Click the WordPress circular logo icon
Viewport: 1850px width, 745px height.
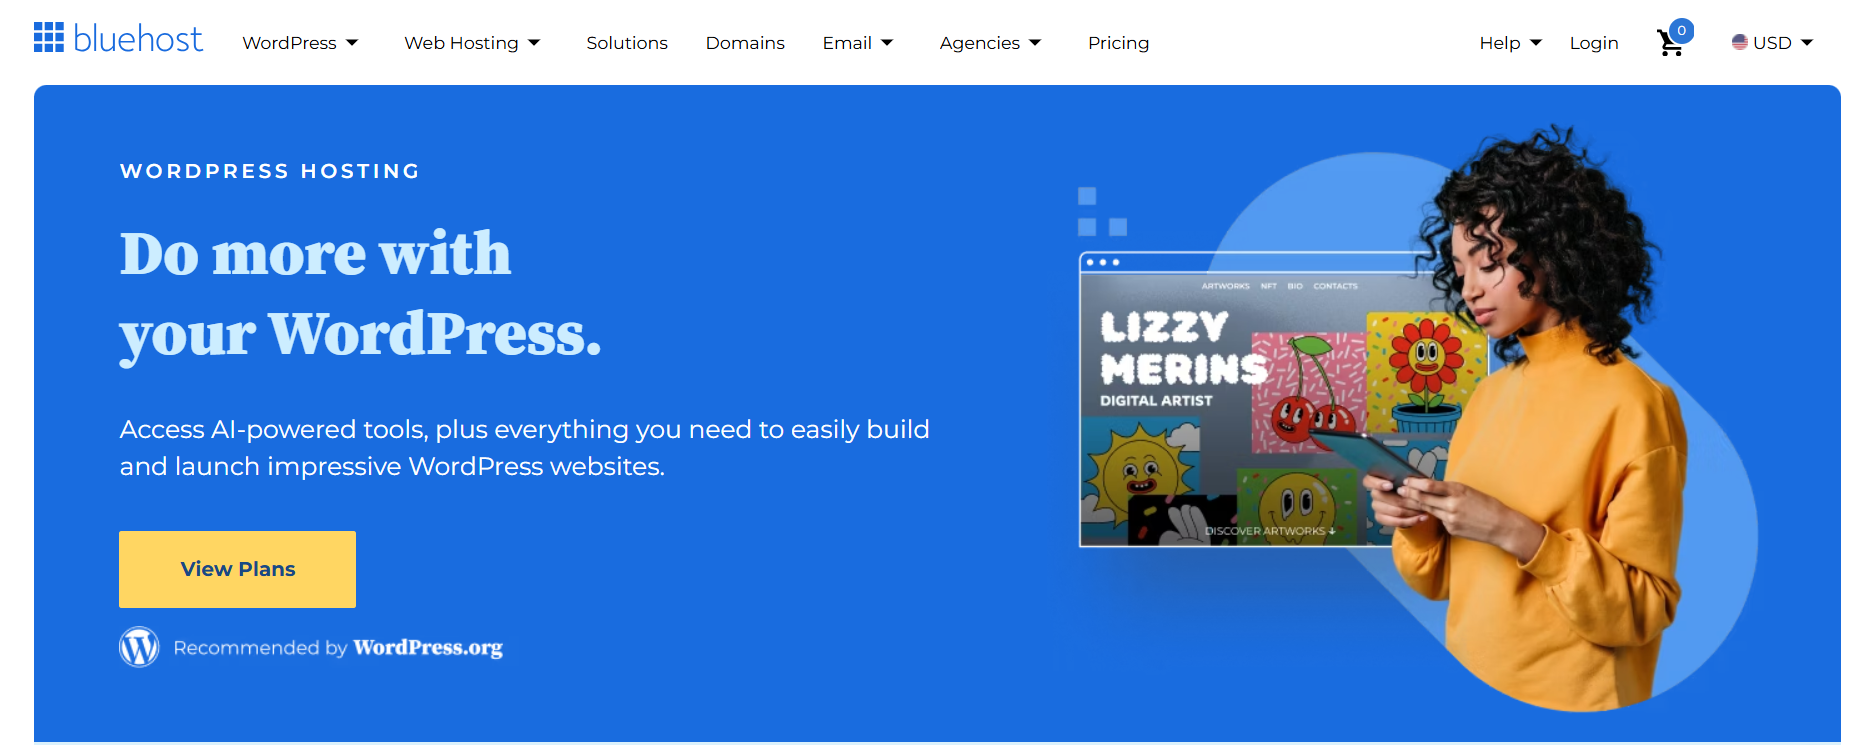(139, 647)
